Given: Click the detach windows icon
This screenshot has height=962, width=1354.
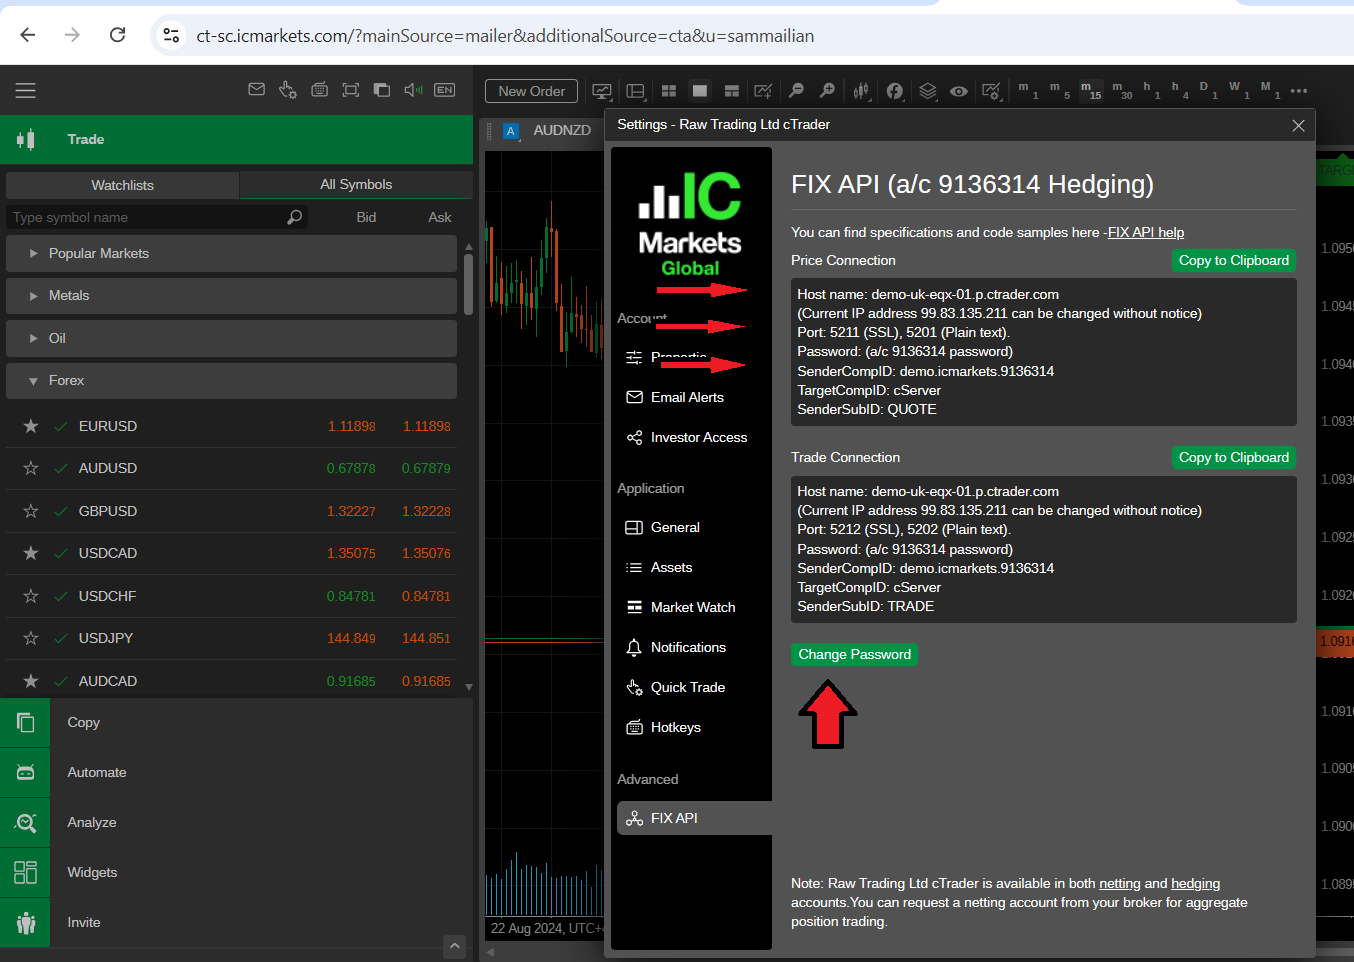Looking at the screenshot, I should click(382, 90).
